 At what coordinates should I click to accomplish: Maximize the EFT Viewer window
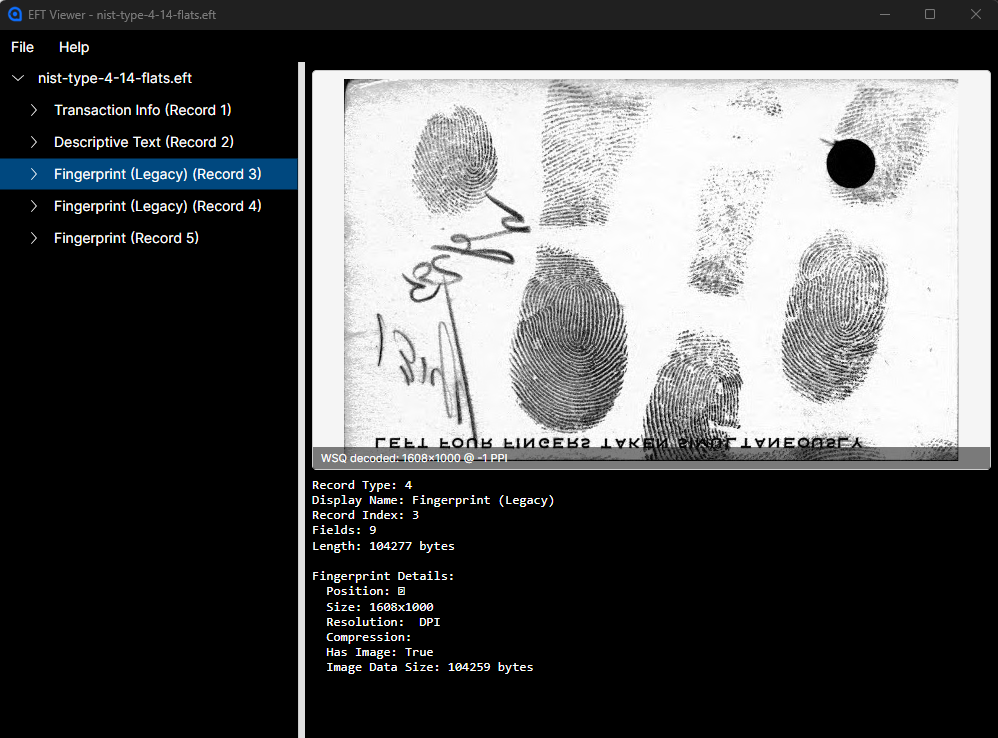coord(930,14)
